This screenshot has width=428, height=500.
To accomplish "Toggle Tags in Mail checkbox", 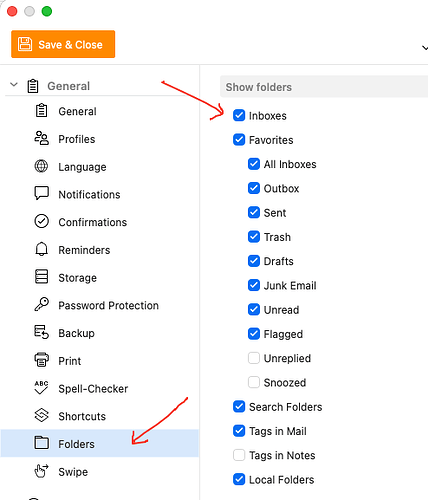I will pyautogui.click(x=239, y=431).
